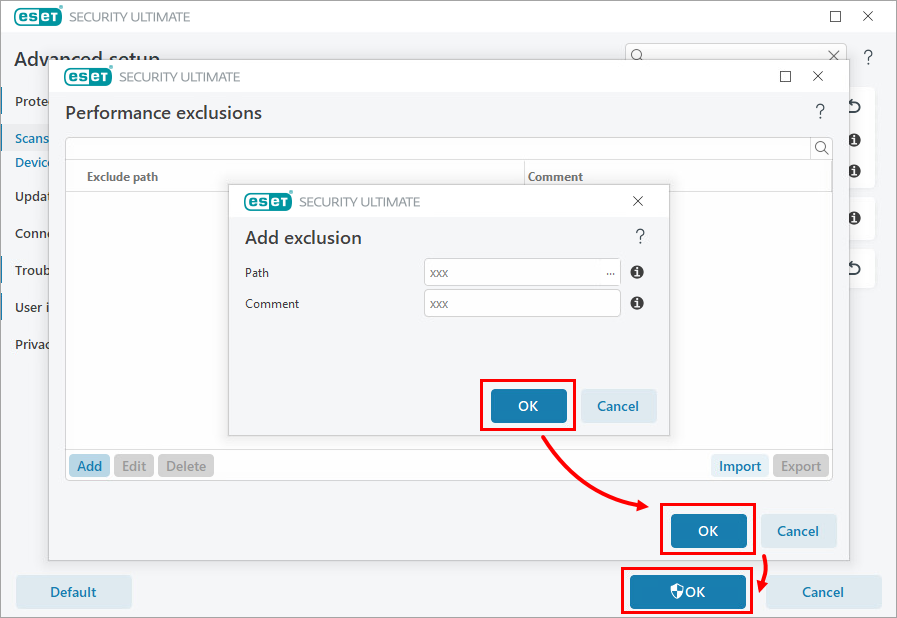Click Import in Performance exclusions
The height and width of the screenshot is (618, 897).
tap(740, 466)
